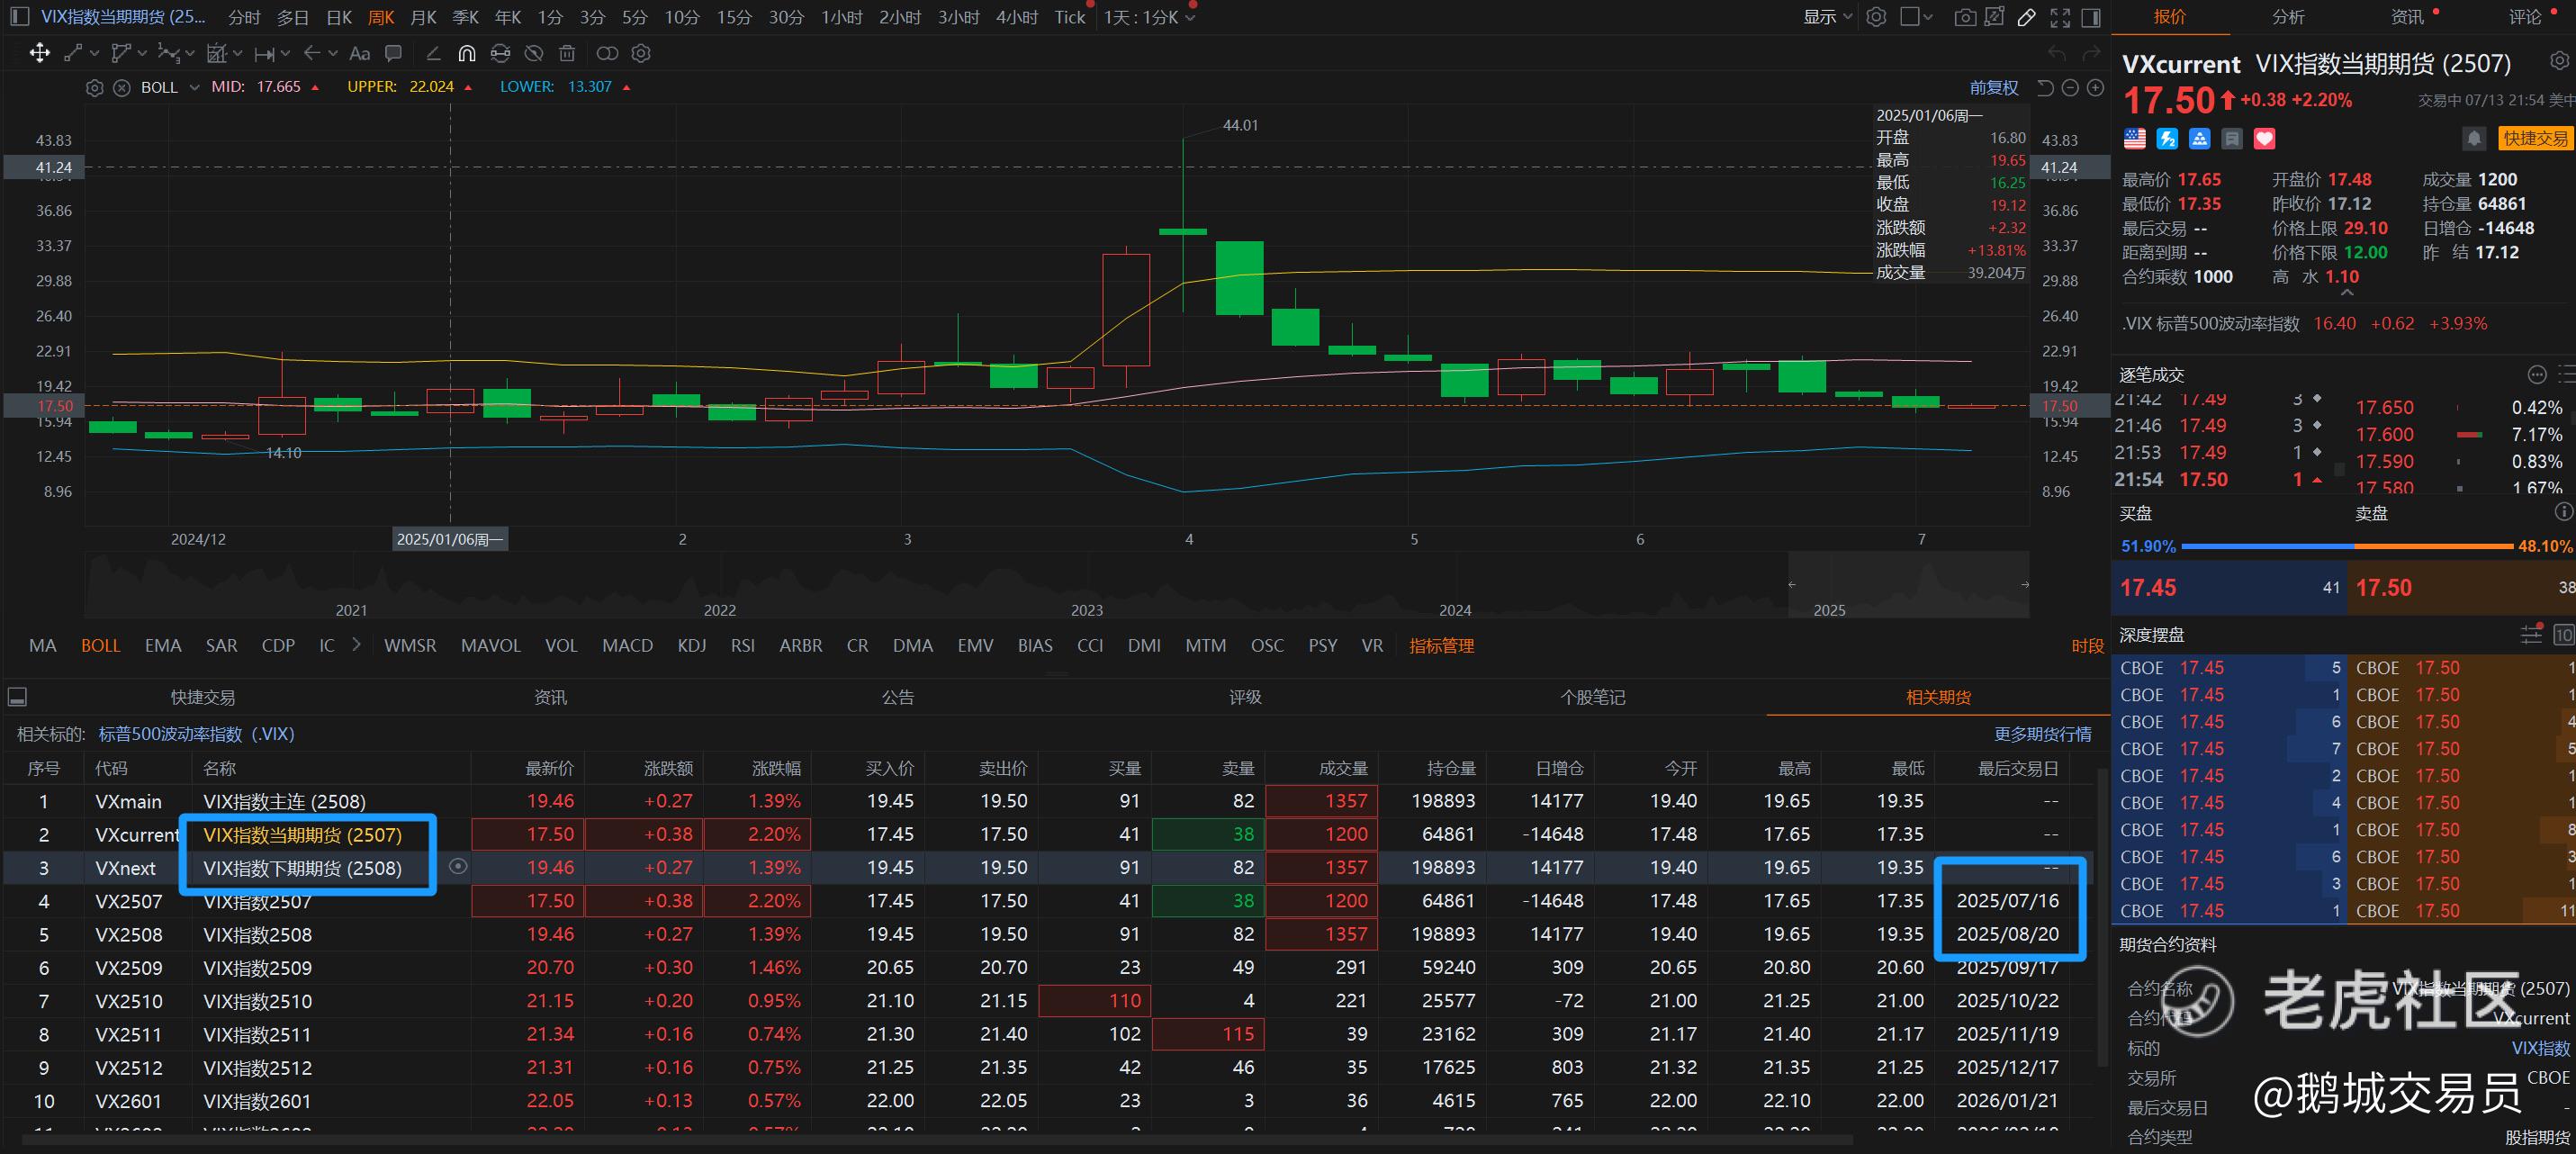Select the line drawing tool
Screen dimensions: 2576x1154
[72, 53]
